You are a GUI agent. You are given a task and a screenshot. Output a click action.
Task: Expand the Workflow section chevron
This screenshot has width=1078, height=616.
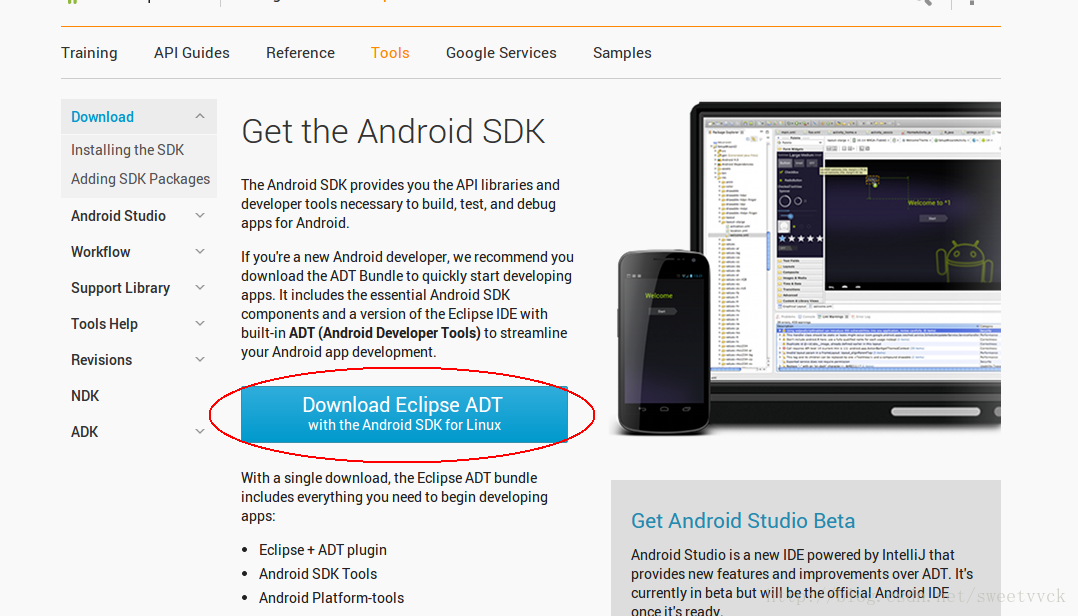200,251
